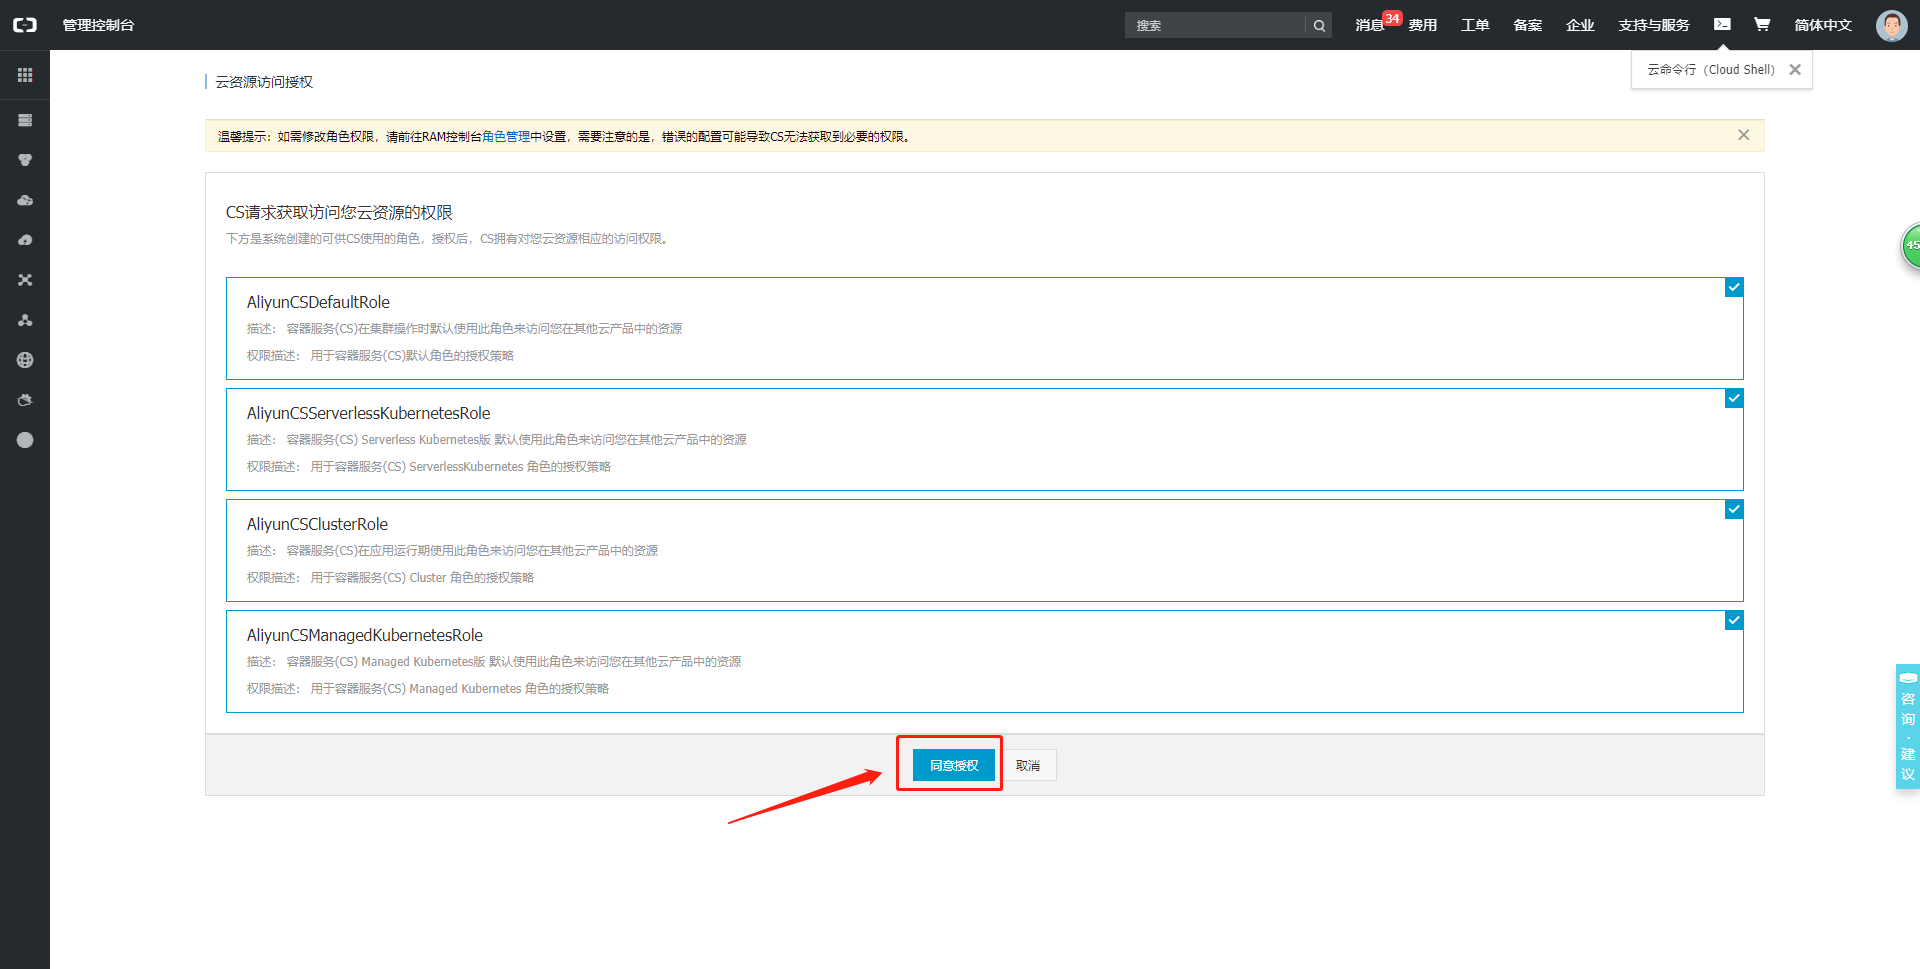Open Cloud Shell terminal icon
The image size is (1920, 969).
coord(1722,24)
